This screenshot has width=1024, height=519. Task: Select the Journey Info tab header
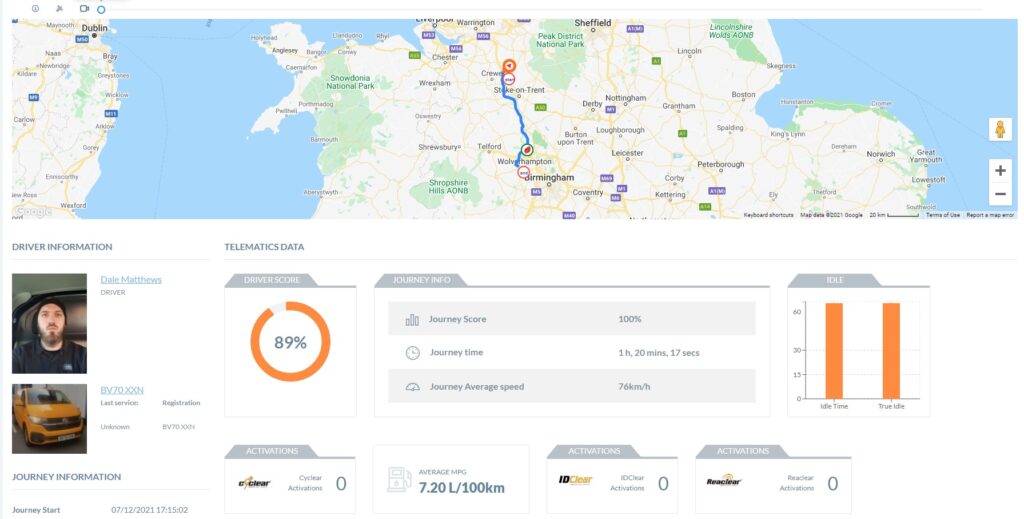click(x=421, y=280)
